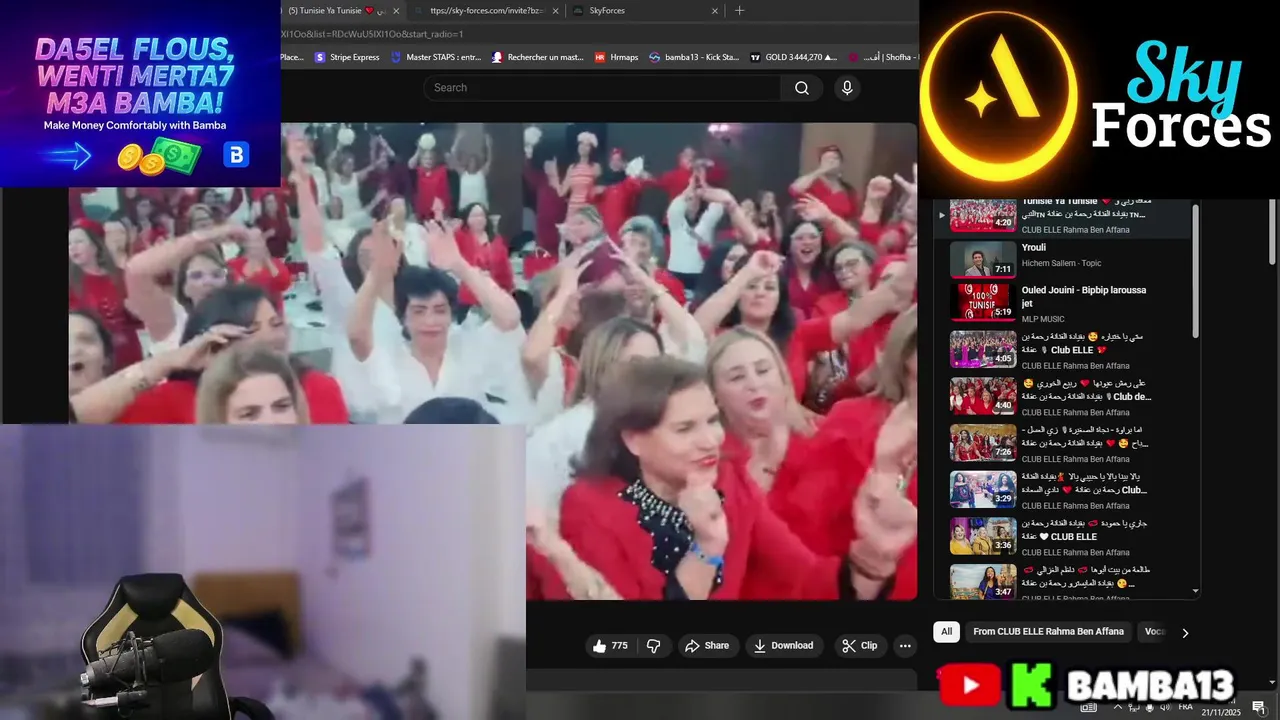1280x720 pixels.
Task: Activate voice search microphone icon
Action: coord(847,88)
